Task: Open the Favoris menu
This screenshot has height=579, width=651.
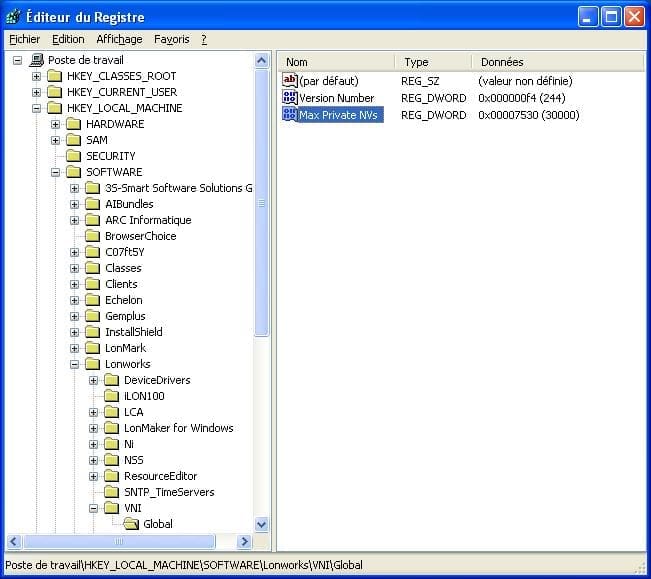Action: [x=171, y=39]
